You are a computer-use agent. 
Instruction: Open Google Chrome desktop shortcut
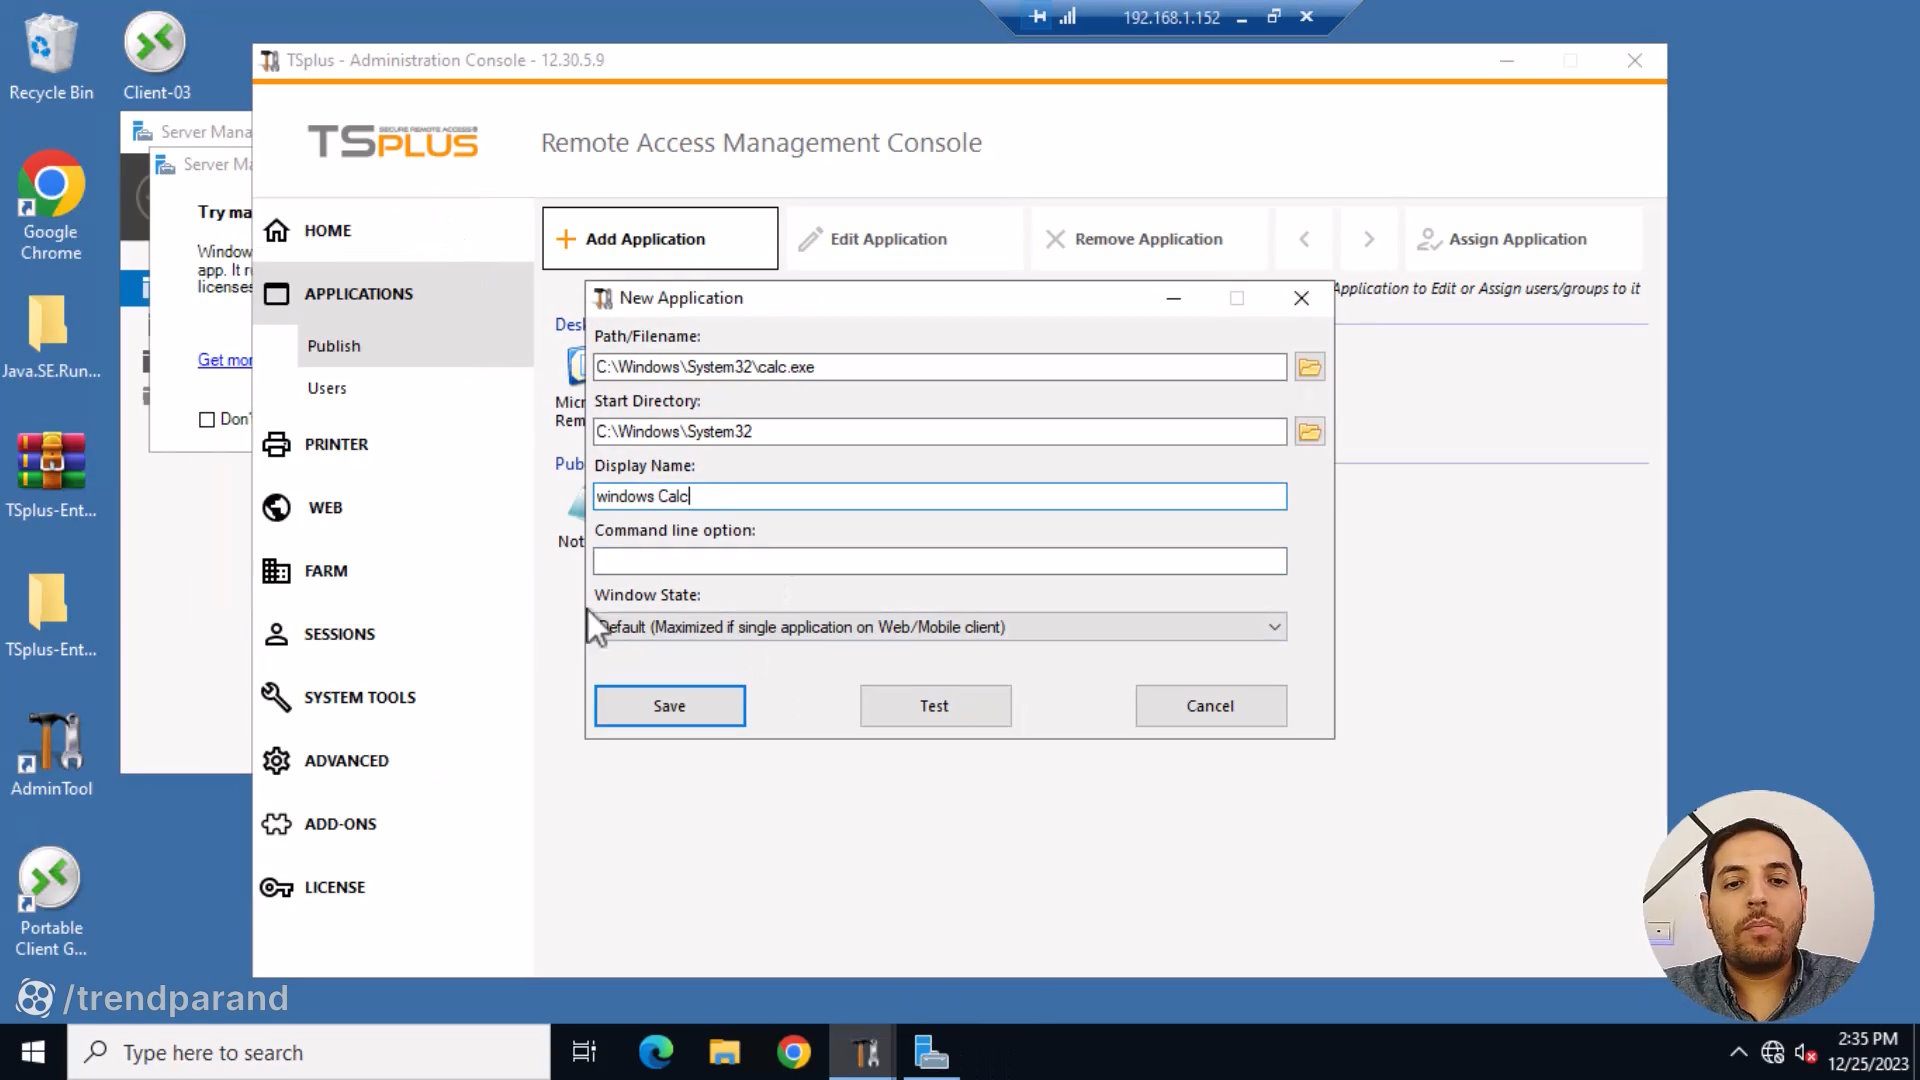click(51, 206)
